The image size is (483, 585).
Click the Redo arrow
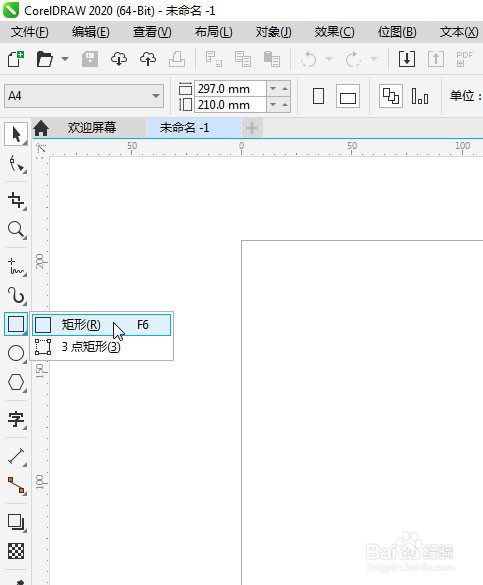353,59
